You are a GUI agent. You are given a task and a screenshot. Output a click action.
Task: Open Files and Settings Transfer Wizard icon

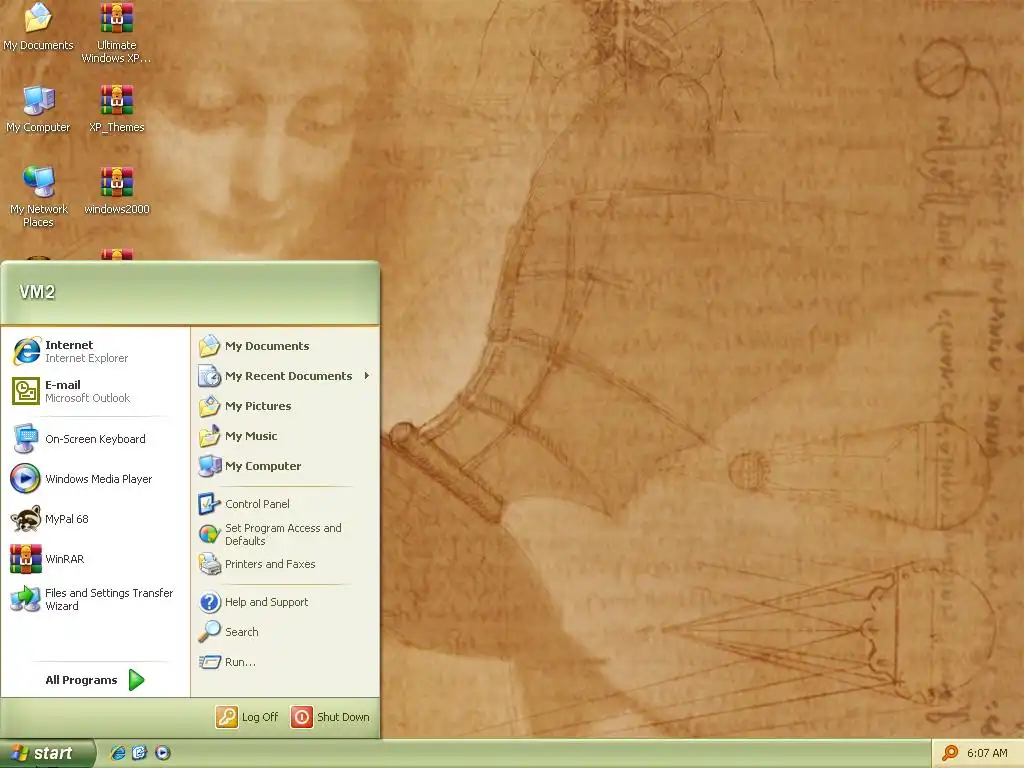click(26, 599)
